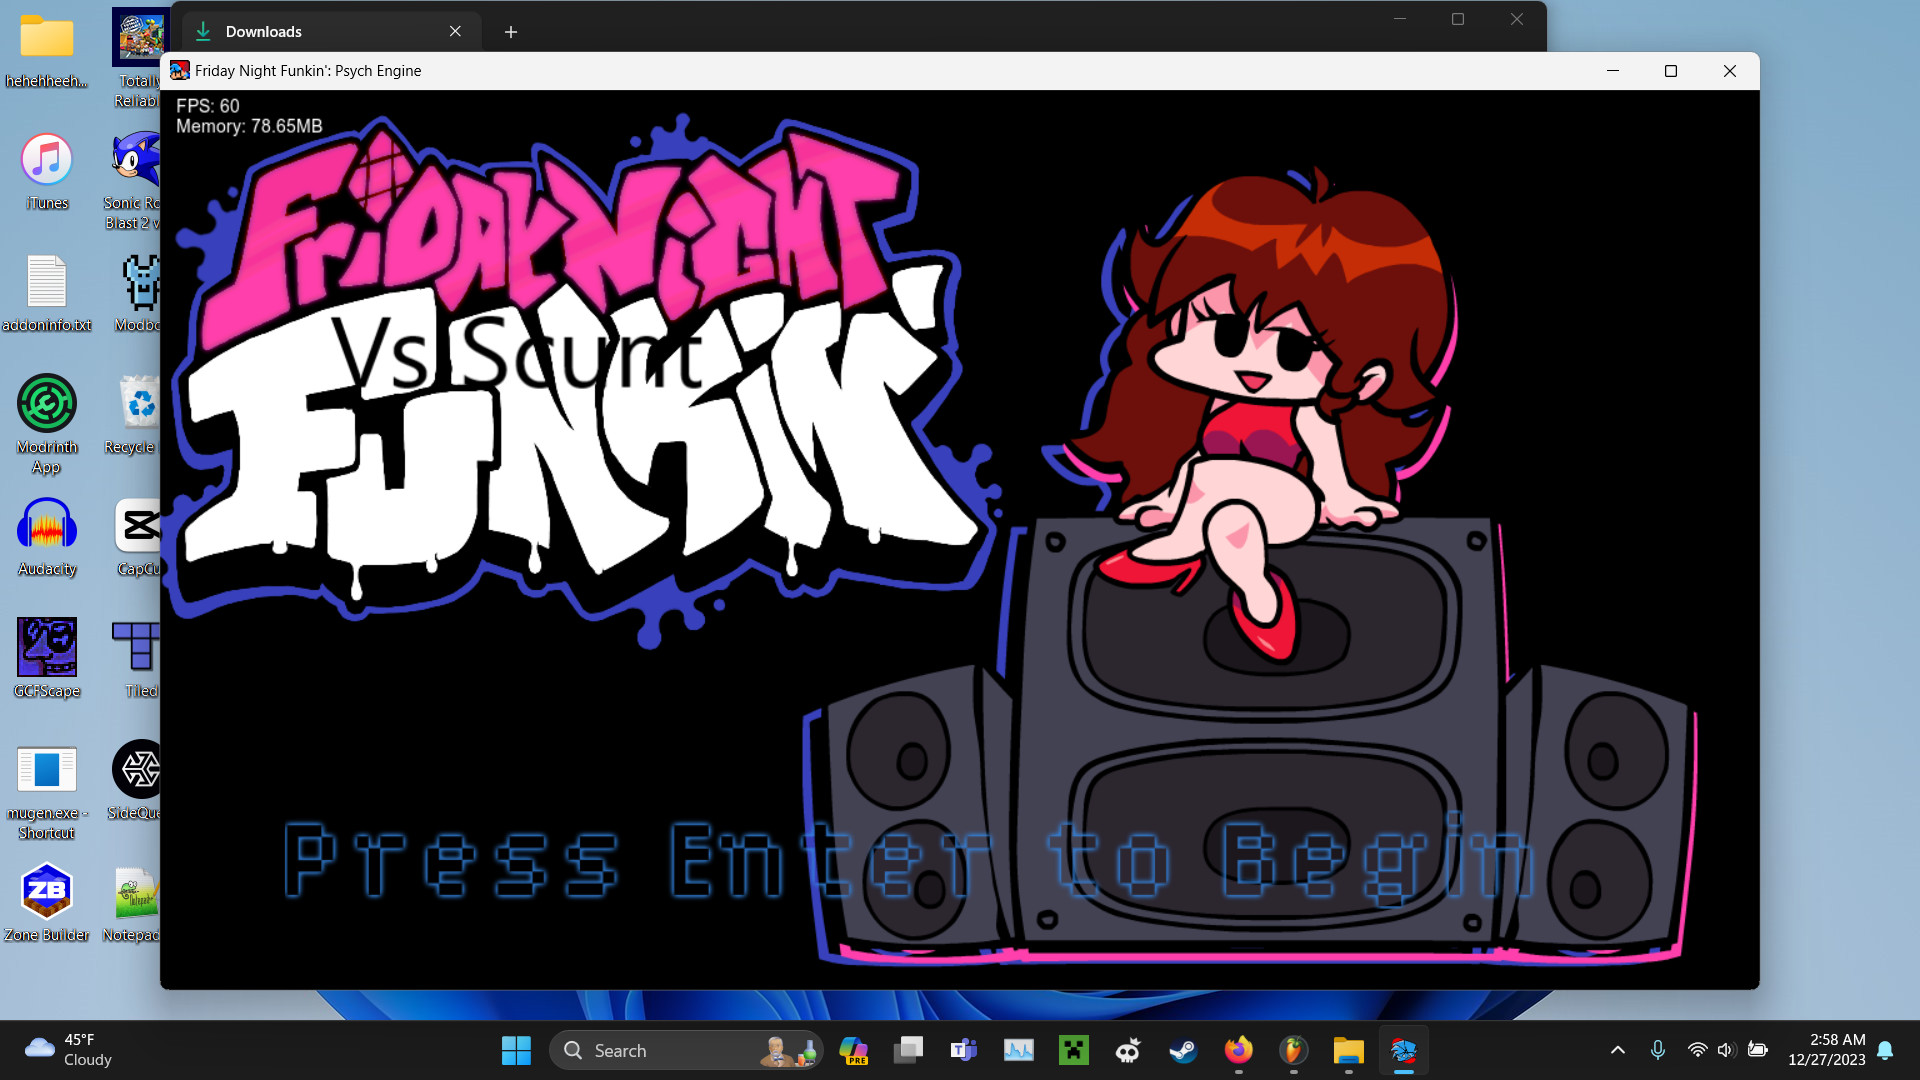Open Steam from the taskbar
The height and width of the screenshot is (1080, 1920).
(x=1183, y=1050)
